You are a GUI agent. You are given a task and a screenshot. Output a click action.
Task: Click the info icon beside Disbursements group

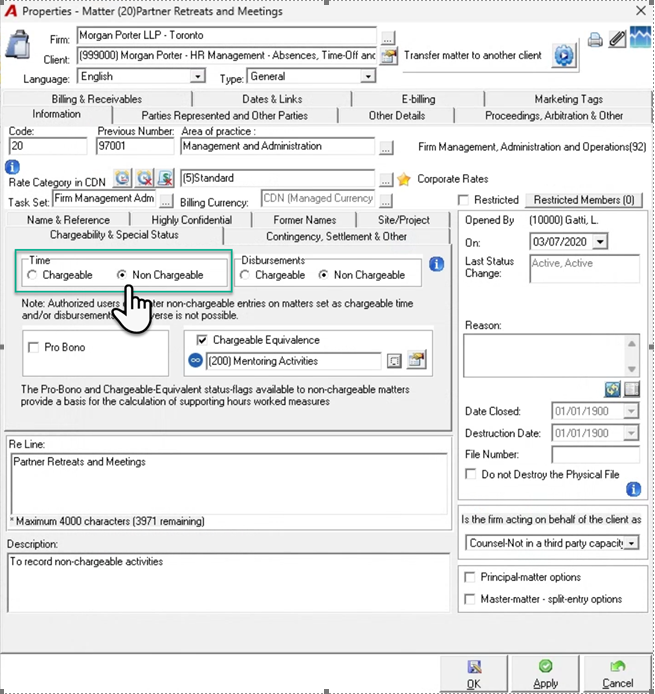coord(436,264)
